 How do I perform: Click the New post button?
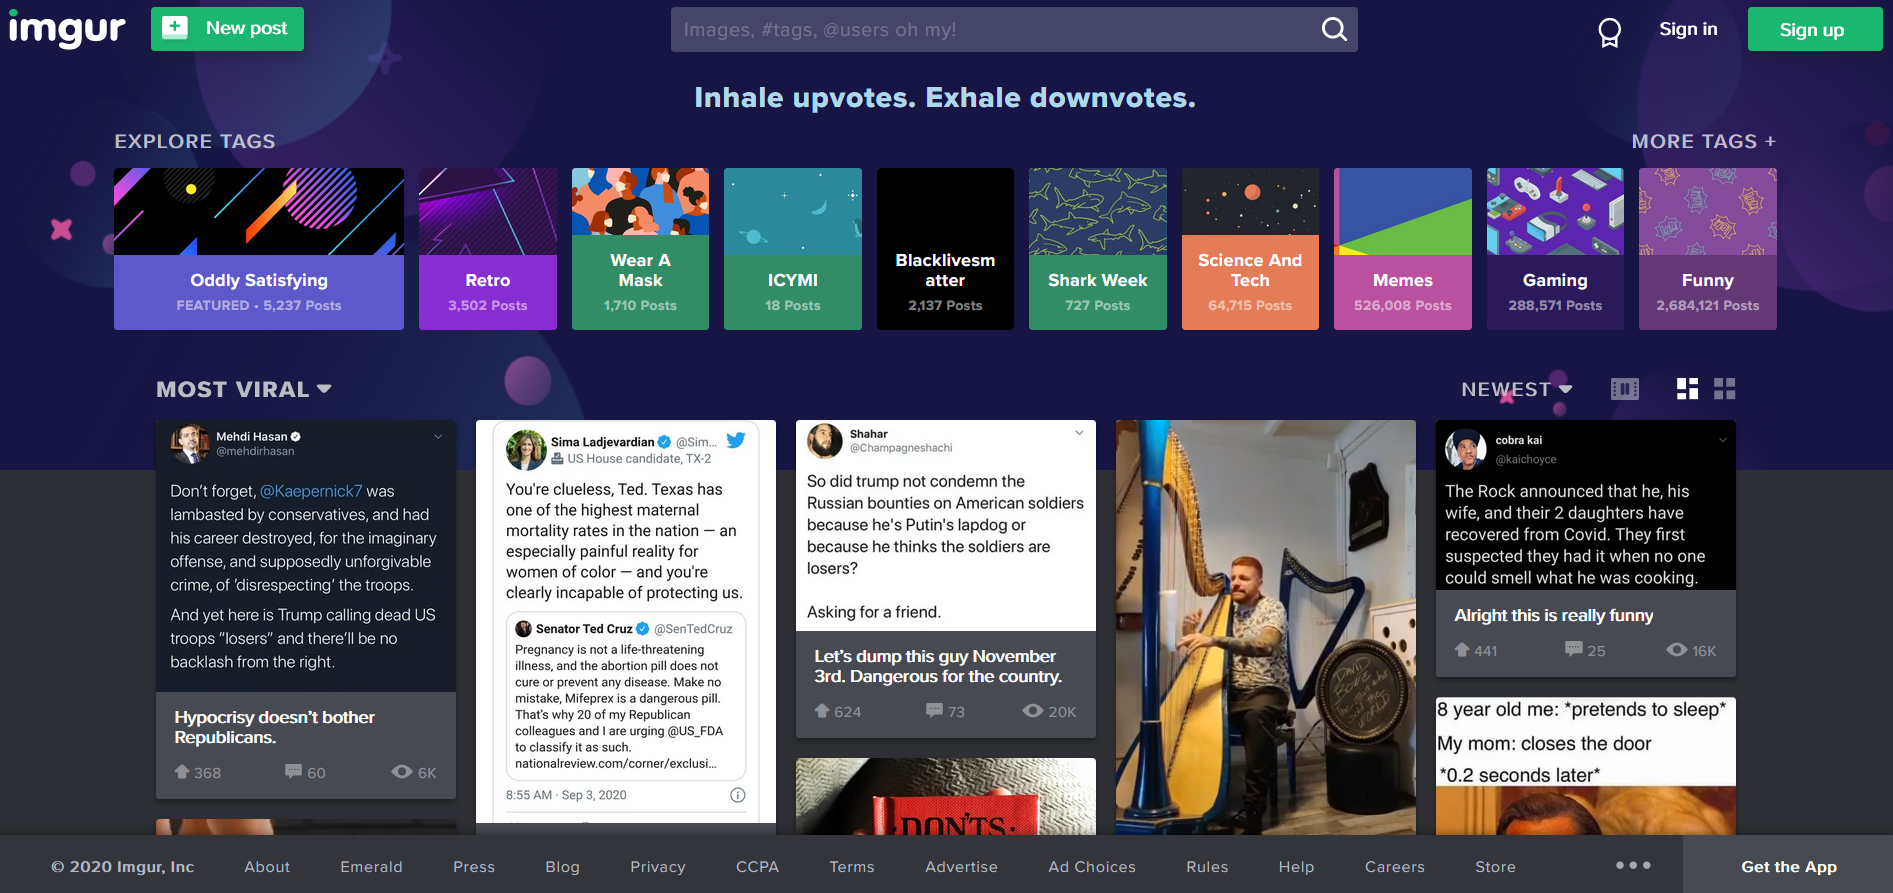pyautogui.click(x=227, y=29)
